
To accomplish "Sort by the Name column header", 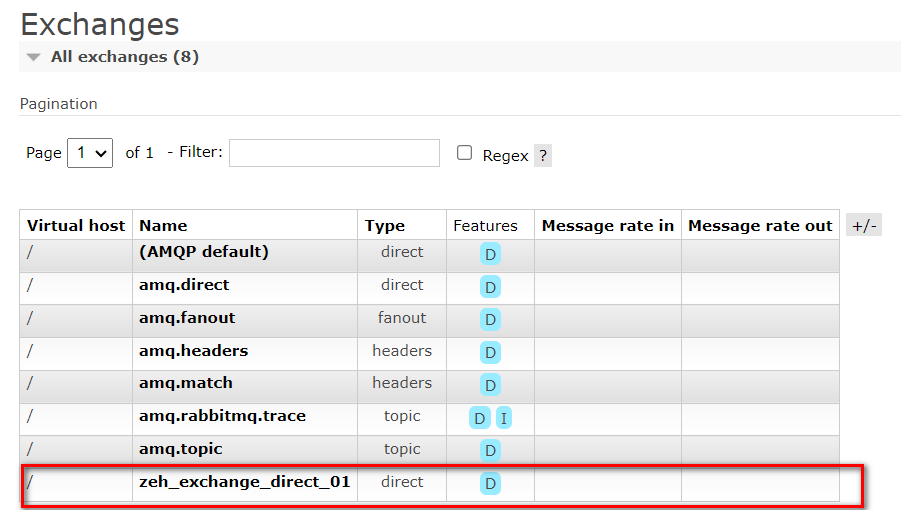I will [x=163, y=226].
